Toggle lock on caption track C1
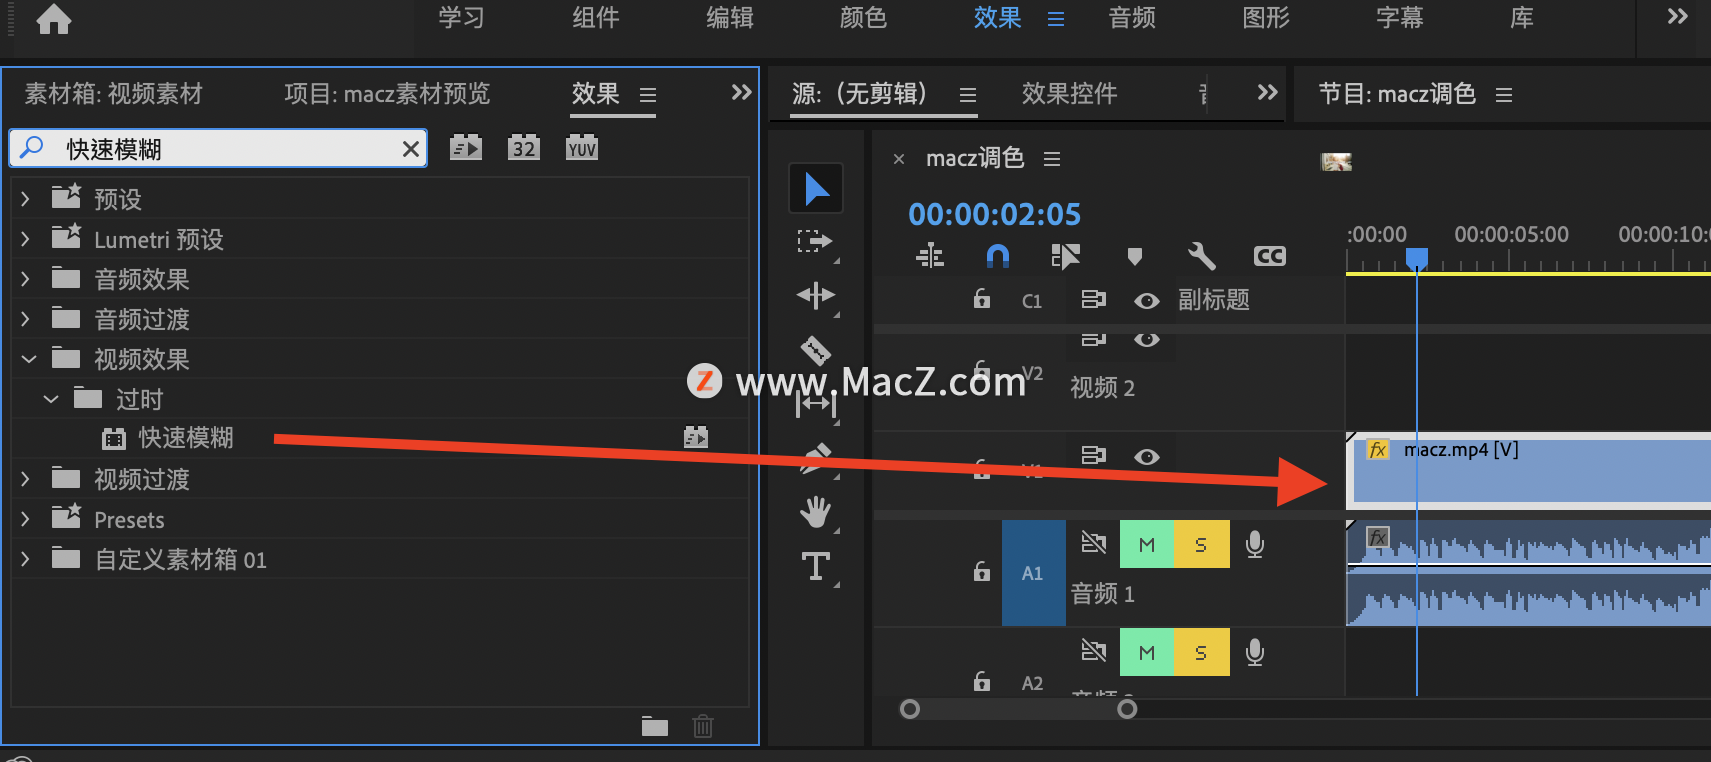The width and height of the screenshot is (1711, 762). click(982, 299)
